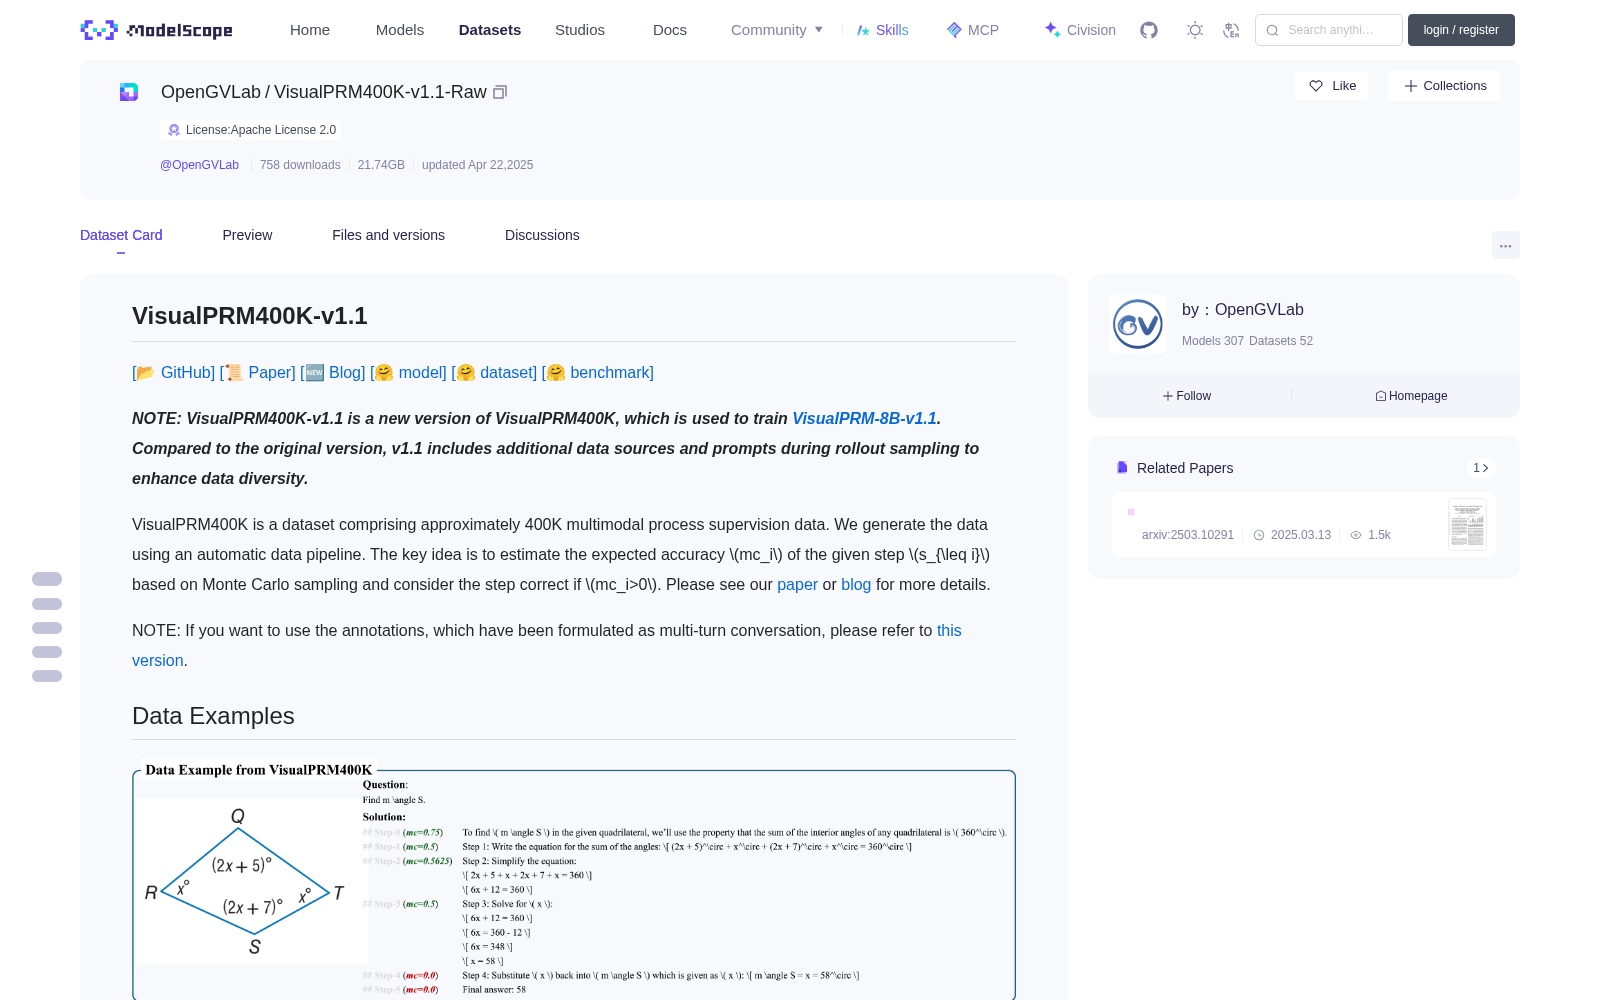
Task: Copy dataset name with copy icon
Action: tap(500, 92)
